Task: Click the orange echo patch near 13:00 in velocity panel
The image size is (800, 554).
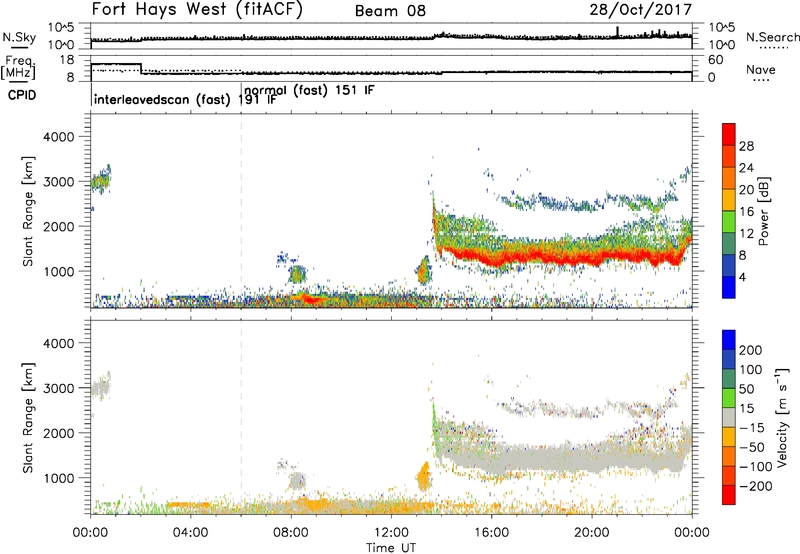Action: [423, 477]
